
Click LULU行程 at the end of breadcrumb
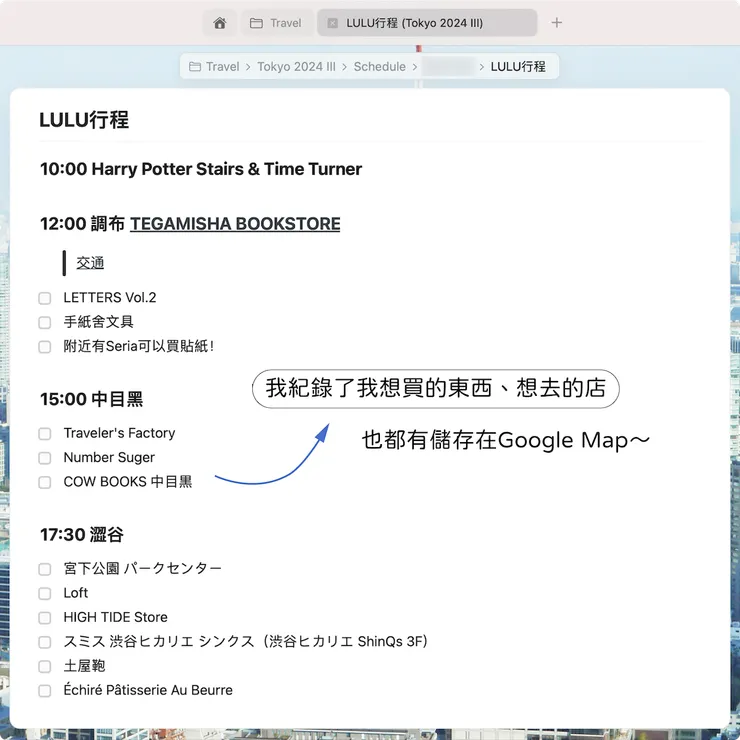coord(518,67)
